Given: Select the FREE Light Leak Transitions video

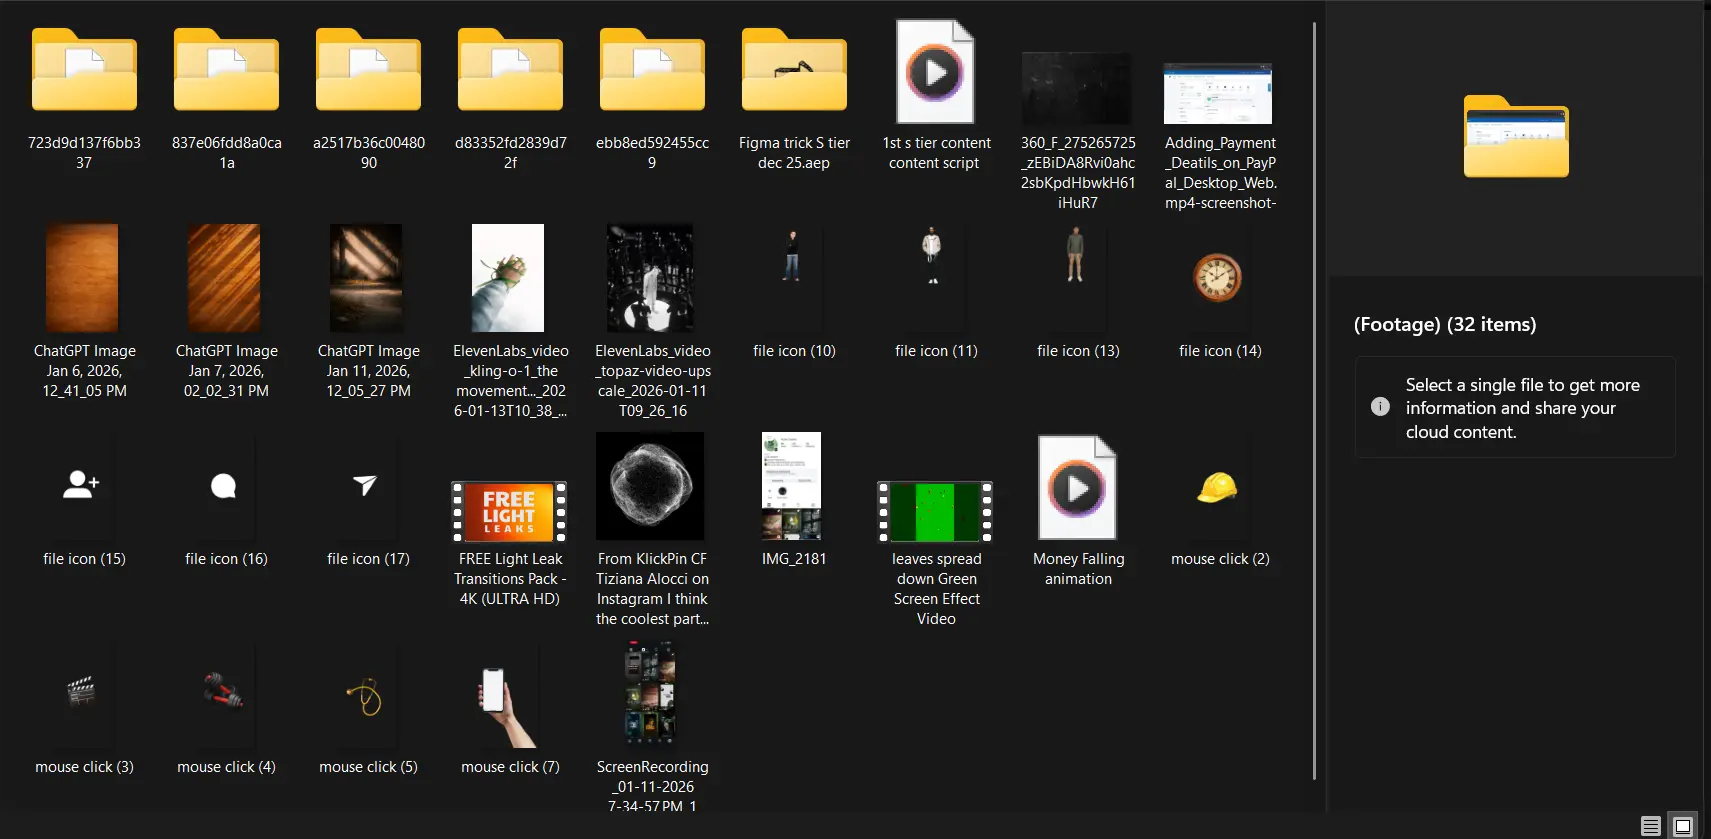Looking at the screenshot, I should (x=510, y=511).
